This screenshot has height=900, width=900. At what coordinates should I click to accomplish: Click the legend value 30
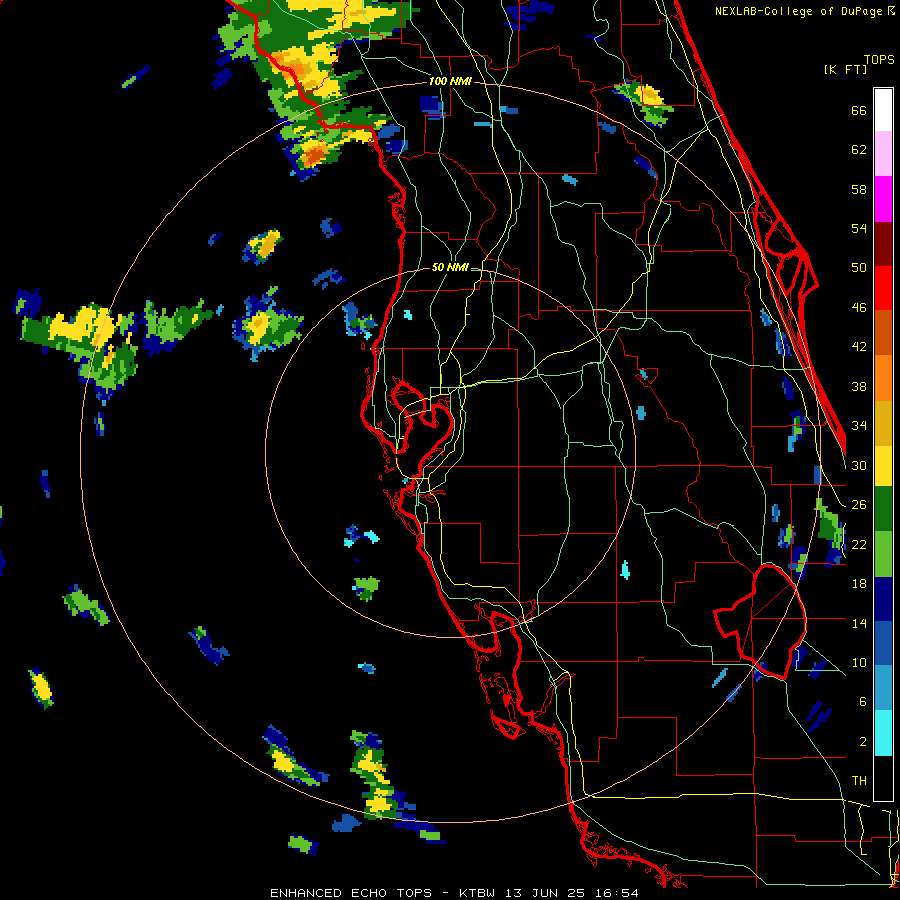point(859,465)
